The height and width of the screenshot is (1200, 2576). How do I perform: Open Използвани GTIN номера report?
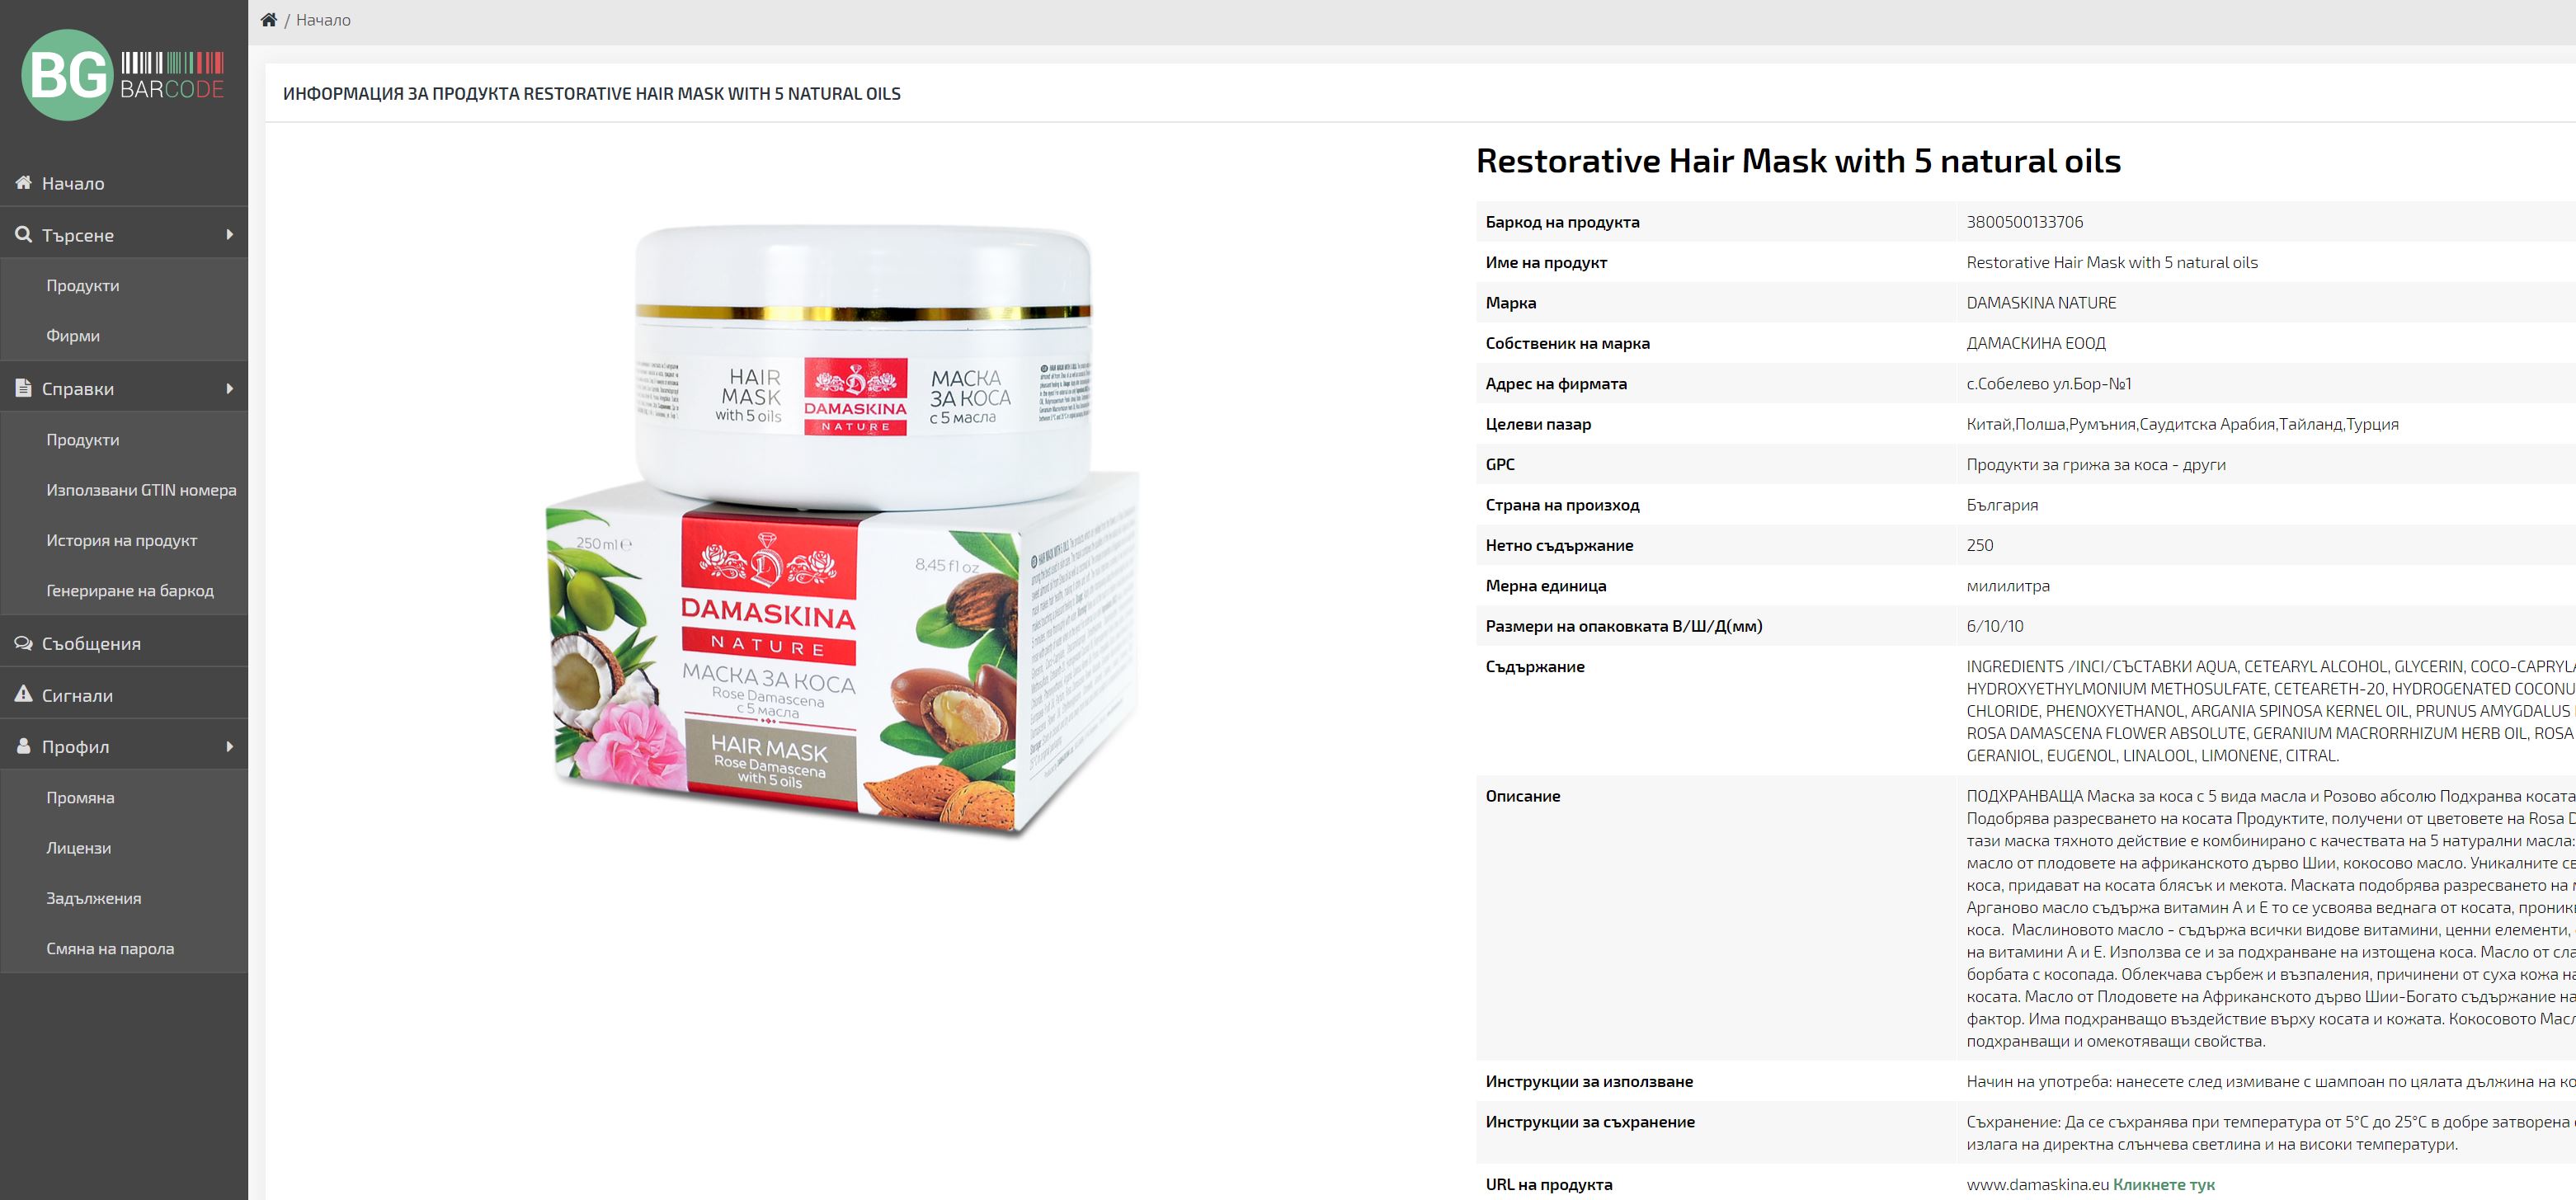141,490
